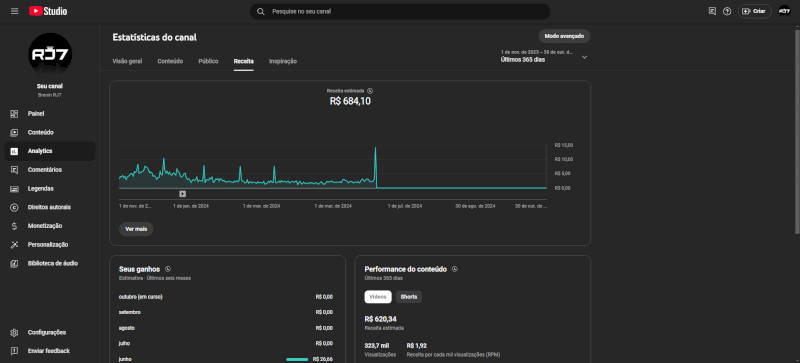Switch to the Visão geral tab
800x363 pixels.
127,61
